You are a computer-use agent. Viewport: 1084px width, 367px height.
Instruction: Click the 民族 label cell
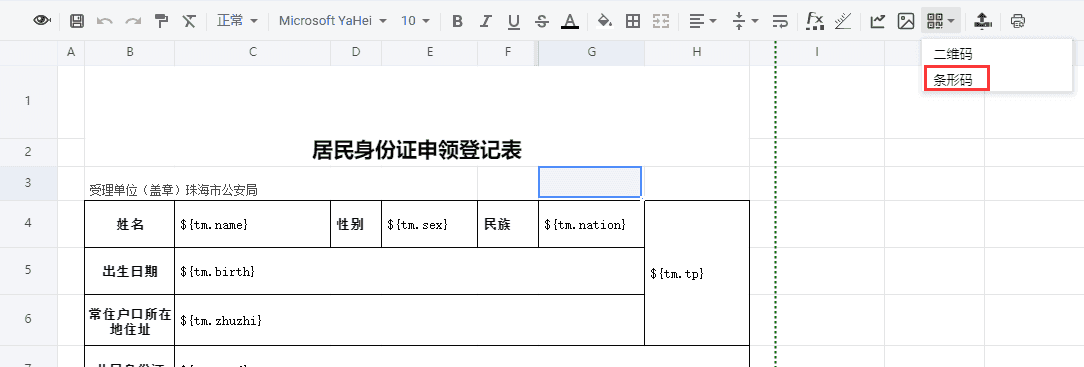pyautogui.click(x=507, y=224)
